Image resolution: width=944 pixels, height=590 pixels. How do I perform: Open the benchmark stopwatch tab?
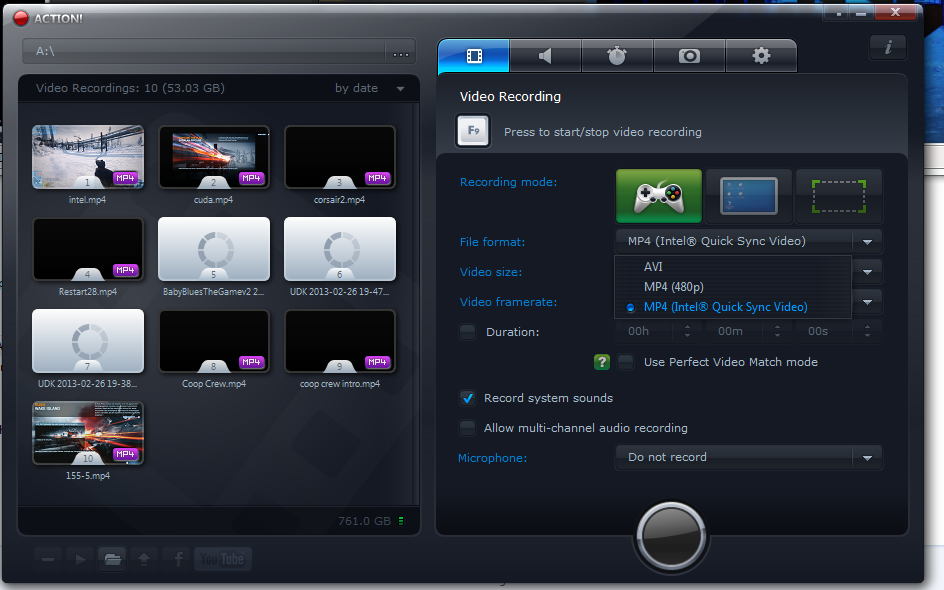pyautogui.click(x=617, y=56)
